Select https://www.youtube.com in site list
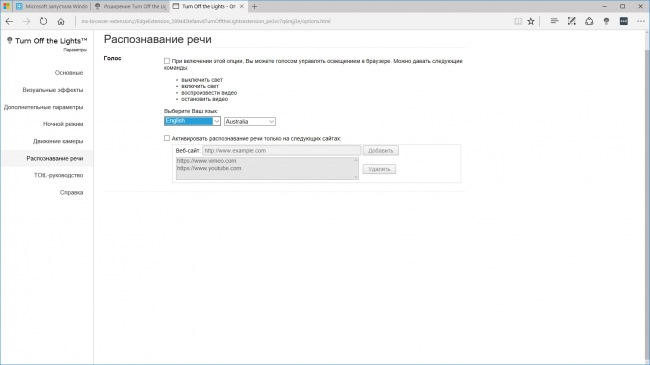The width and height of the screenshot is (650, 365). (x=209, y=168)
